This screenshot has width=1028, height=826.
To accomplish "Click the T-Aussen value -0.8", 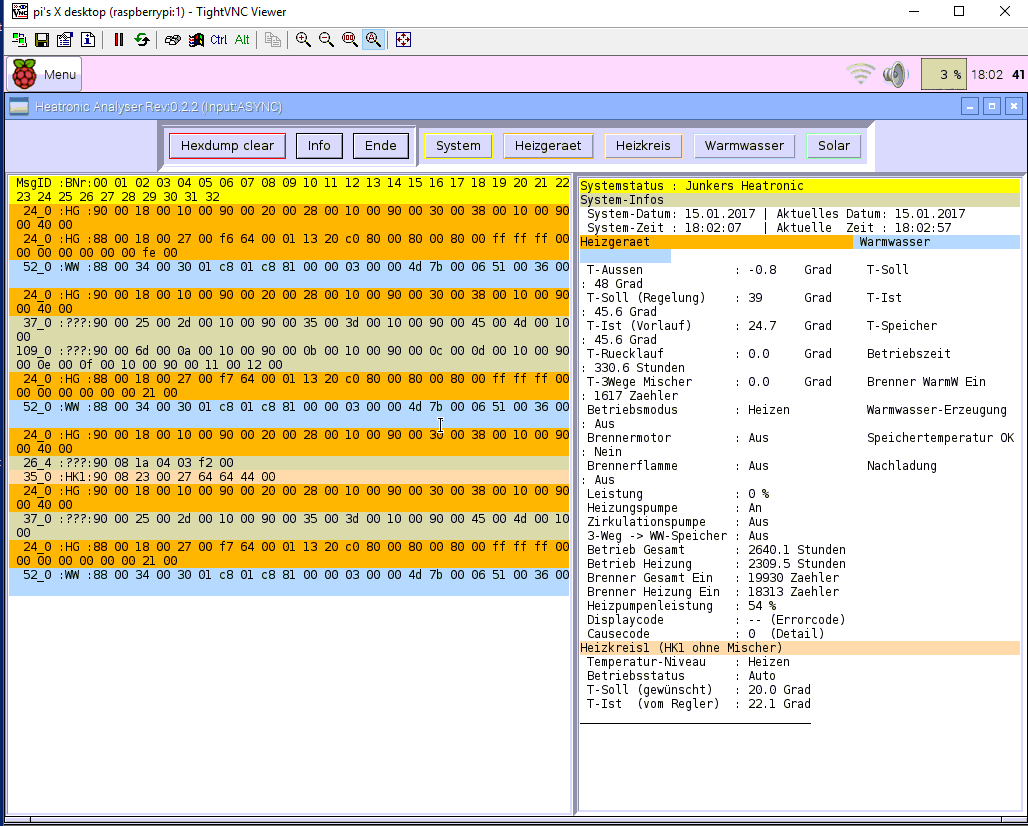I will (762, 269).
